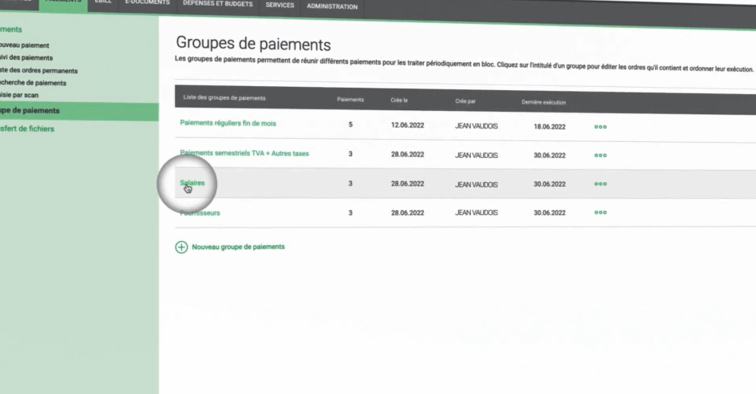756x394 pixels.
Task: Switch to the Services tab
Action: [x=280, y=5]
